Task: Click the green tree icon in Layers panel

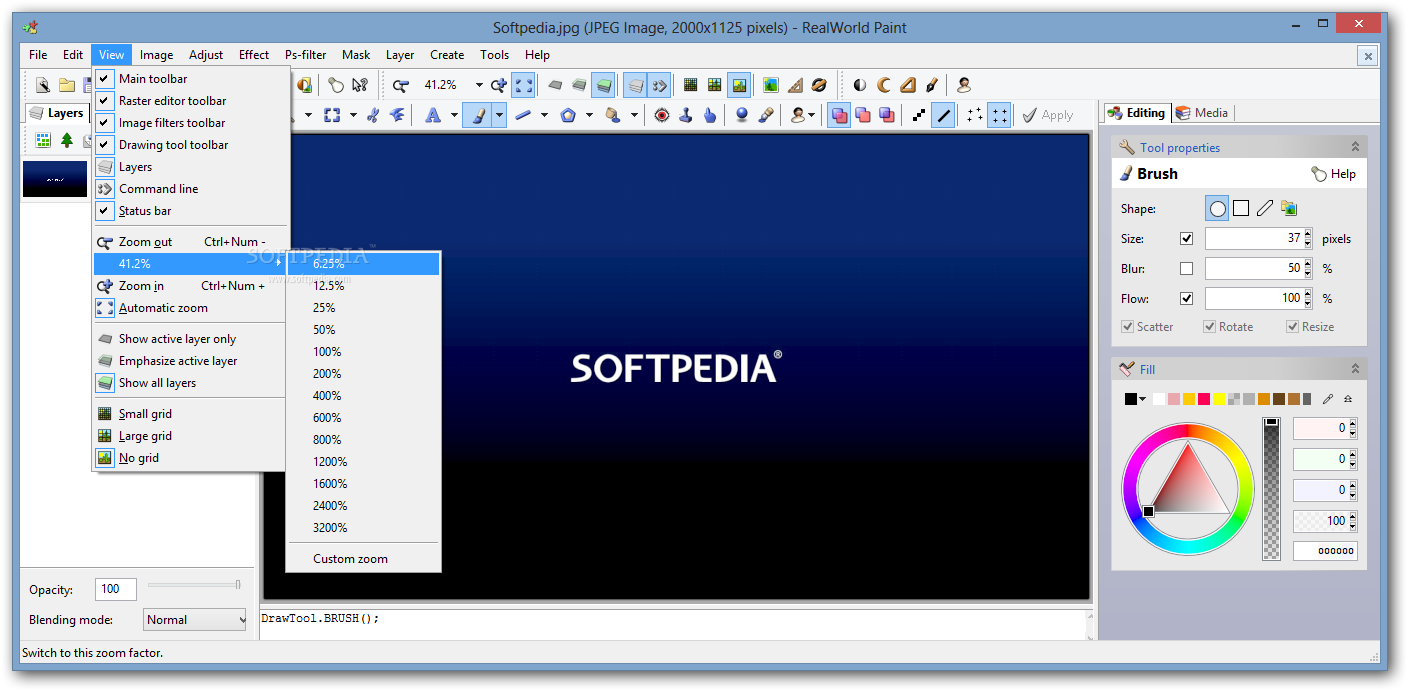Action: point(67,140)
